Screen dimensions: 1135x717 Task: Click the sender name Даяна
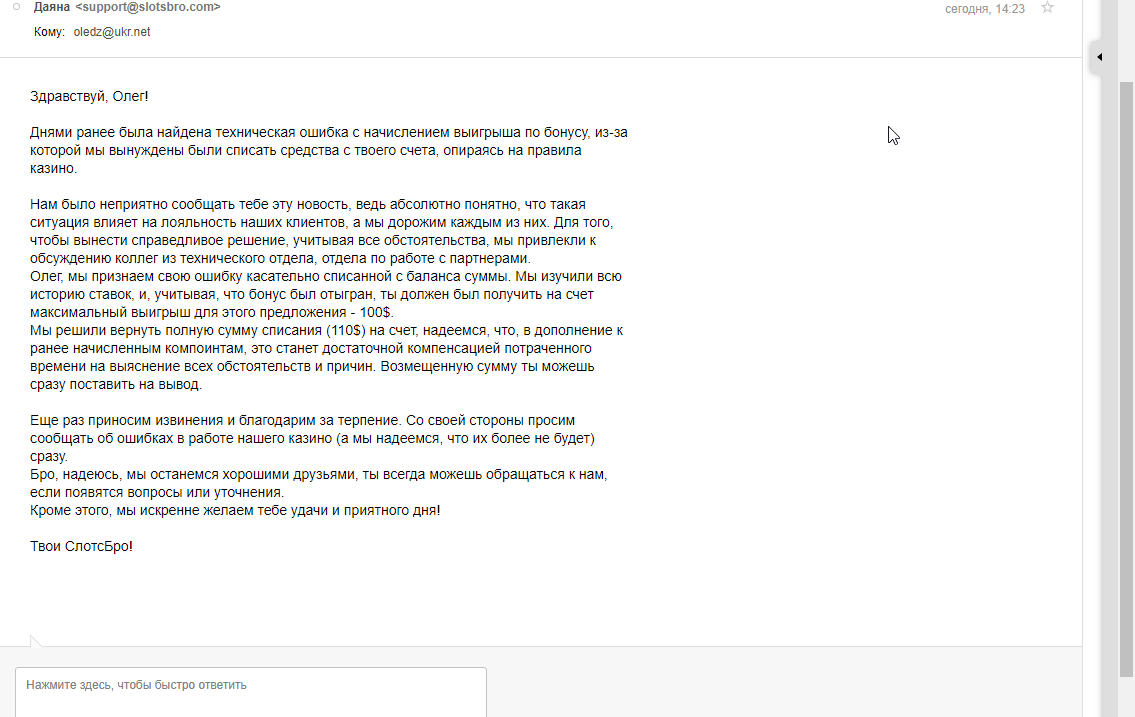click(x=52, y=7)
